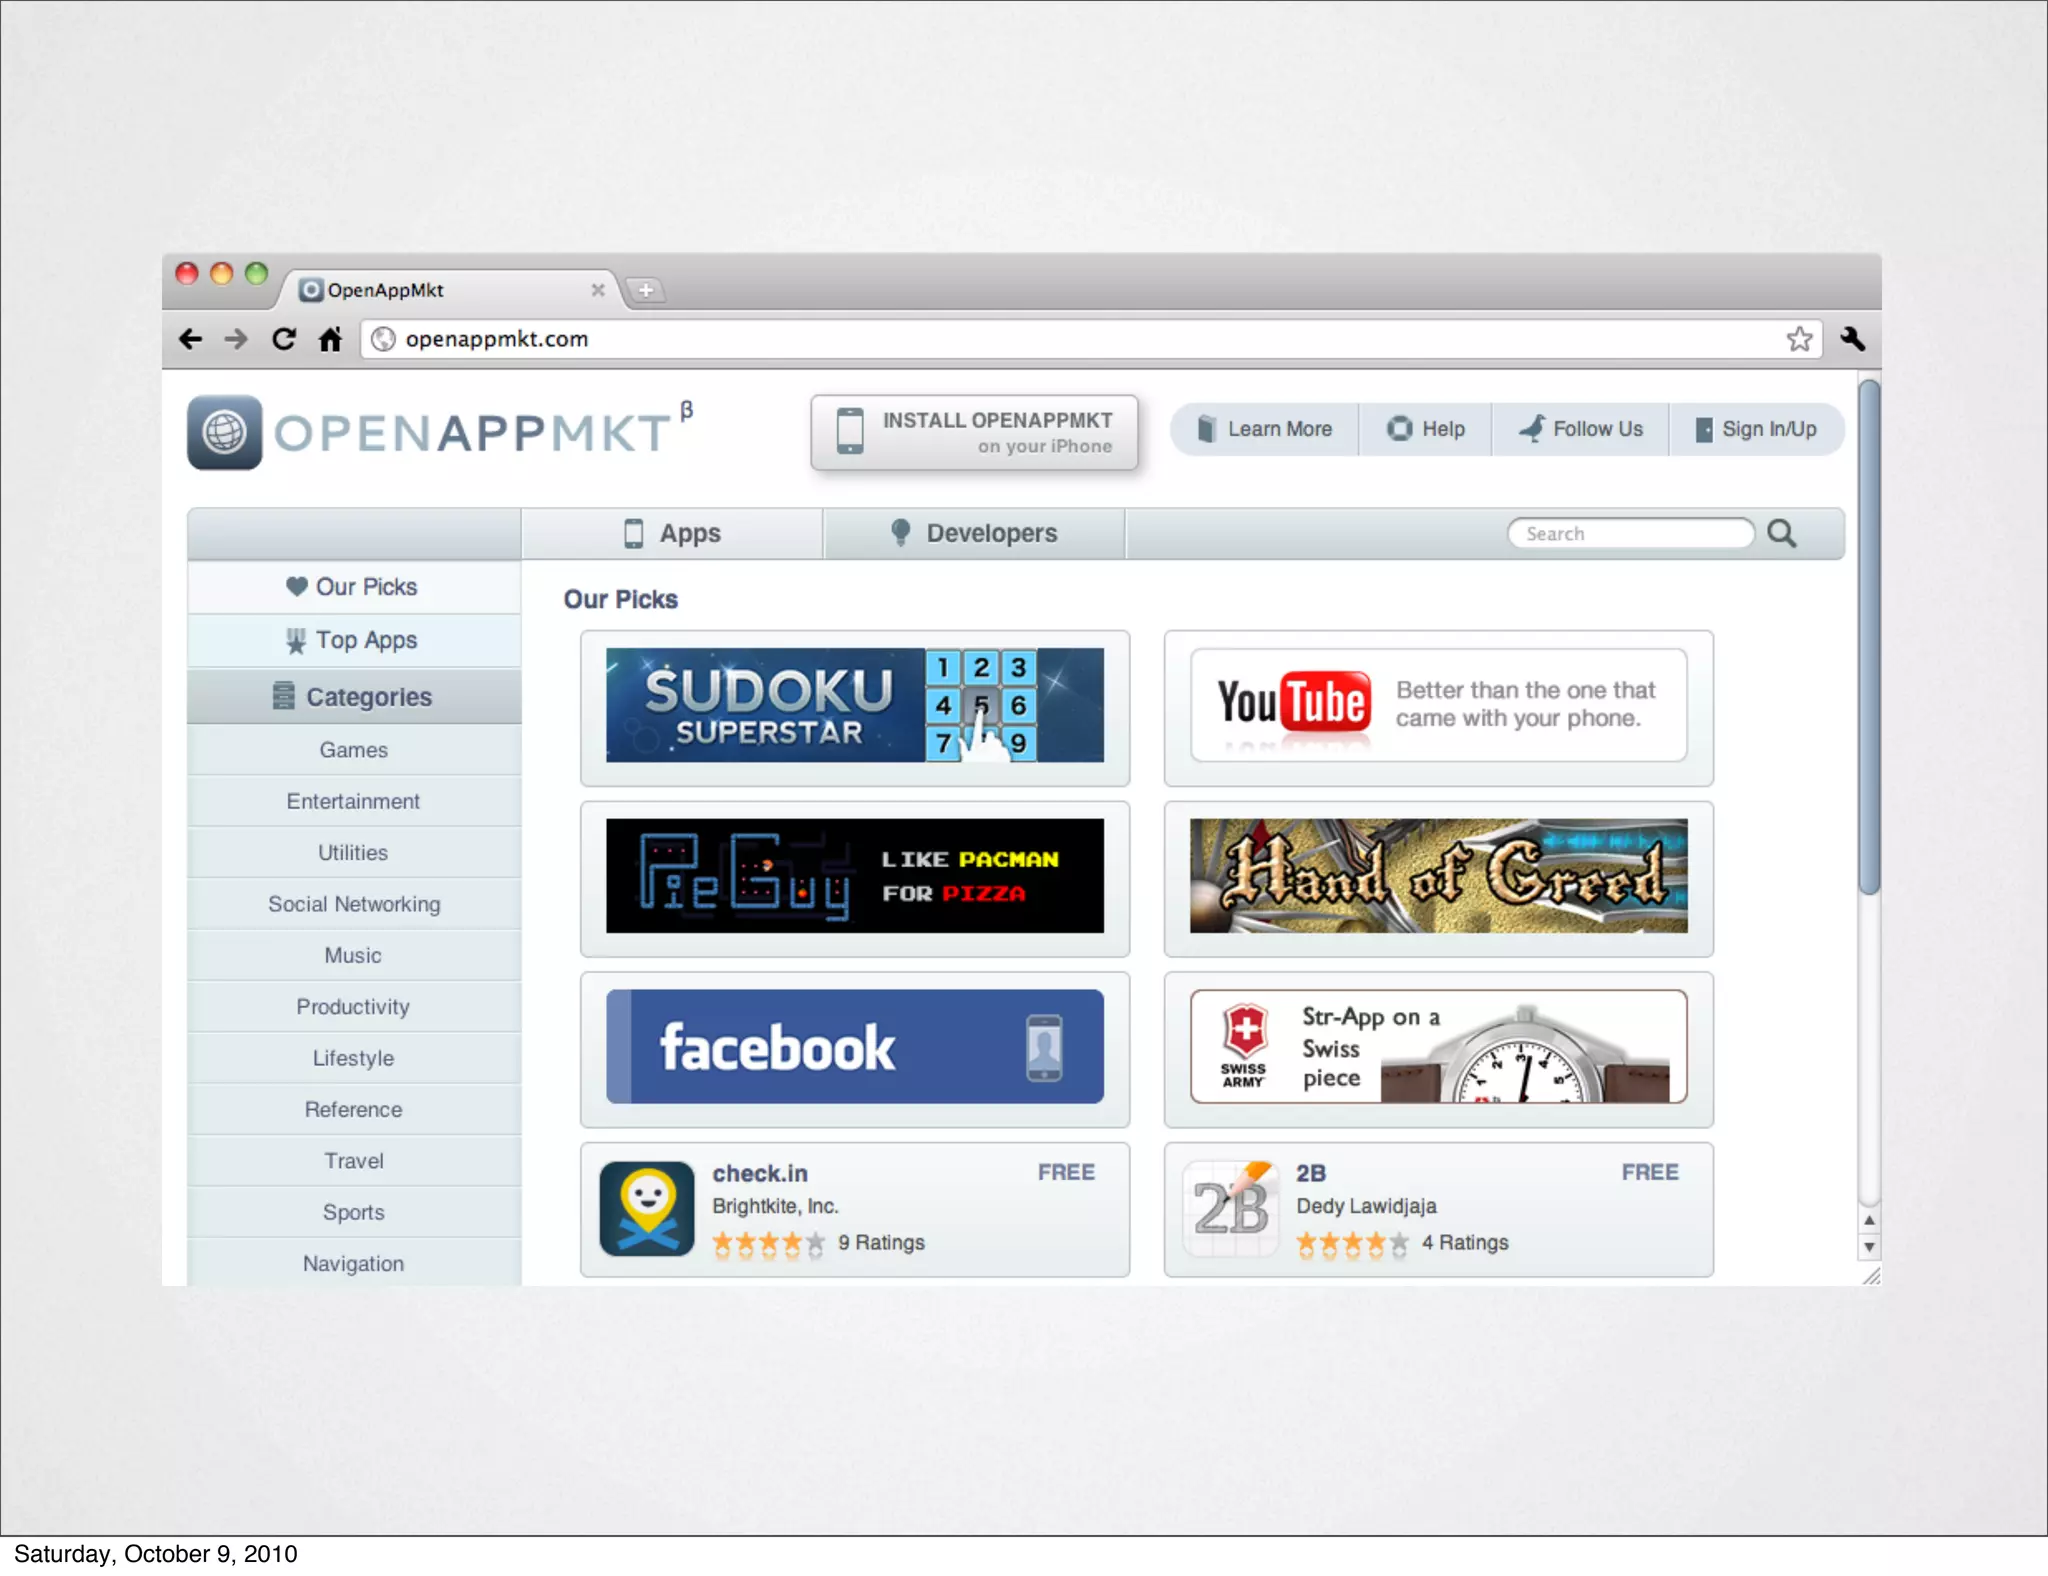Viewport: 2048px width, 1576px height.
Task: Select Top Apps in the sidebar
Action: click(x=353, y=640)
